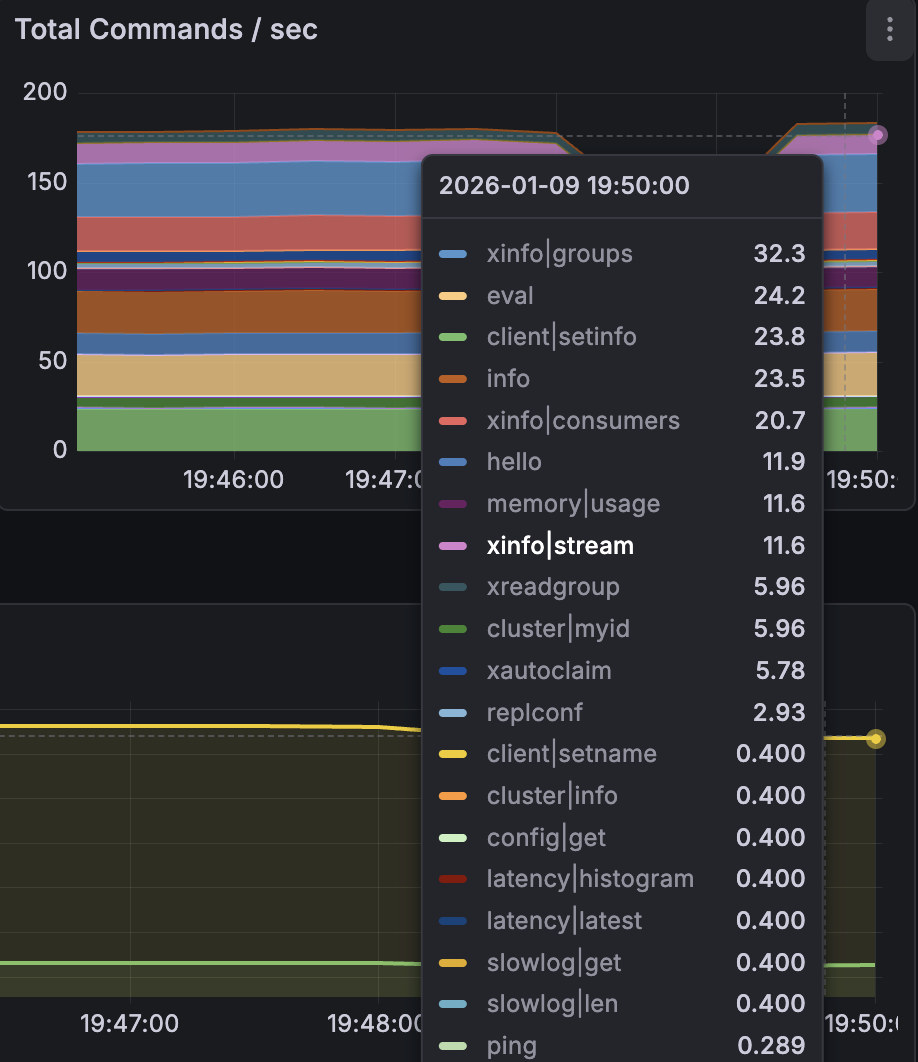Click the latency|histogram red color marker
The image size is (918, 1062).
click(453, 879)
